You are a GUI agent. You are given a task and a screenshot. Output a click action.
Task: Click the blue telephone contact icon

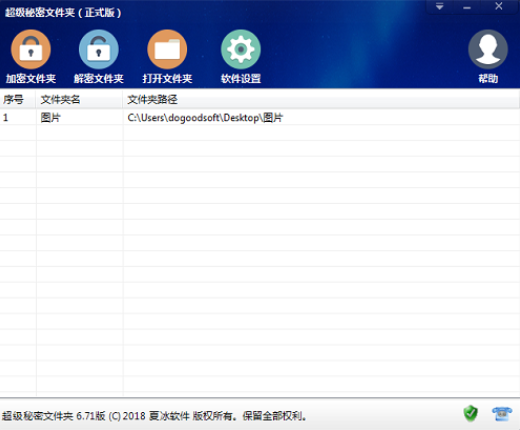pyautogui.click(x=502, y=414)
